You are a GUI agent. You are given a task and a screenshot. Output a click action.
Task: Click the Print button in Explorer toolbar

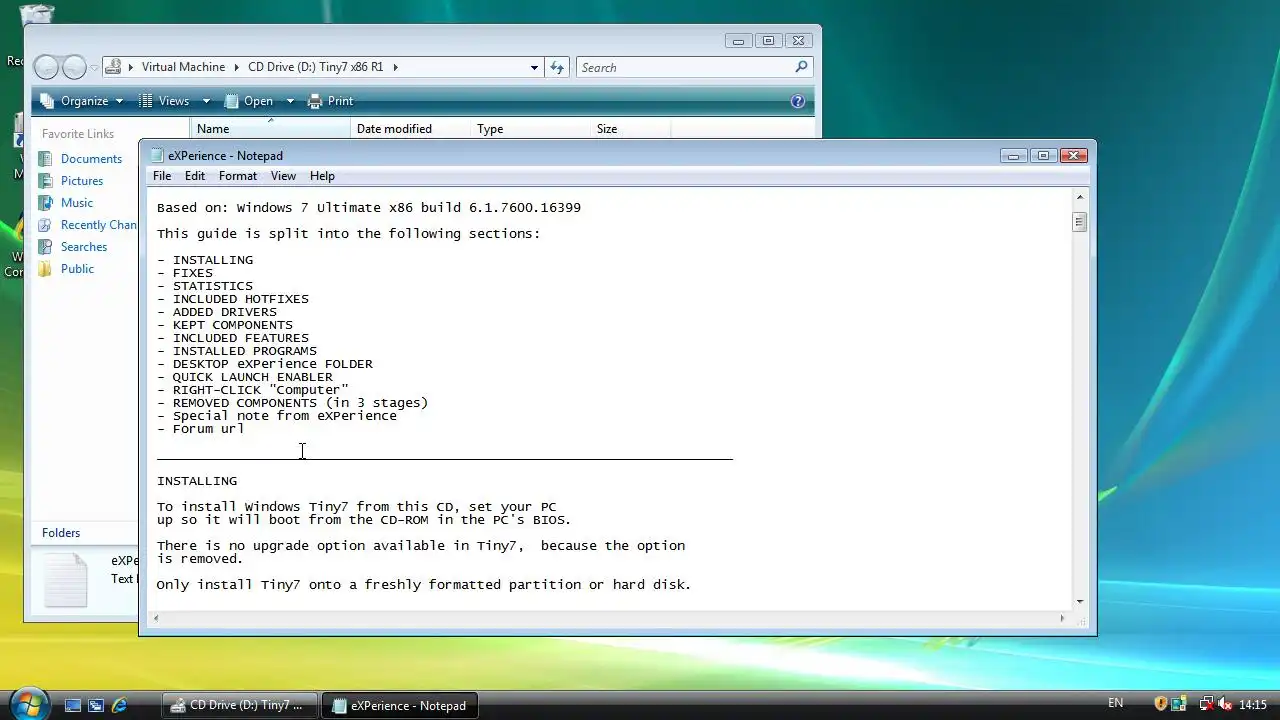pos(331,101)
